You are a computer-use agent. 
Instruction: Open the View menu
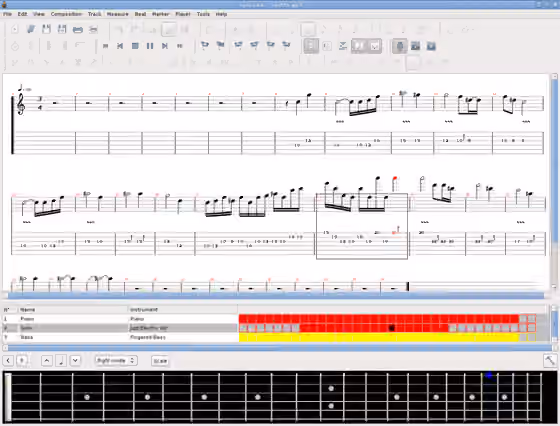click(39, 14)
